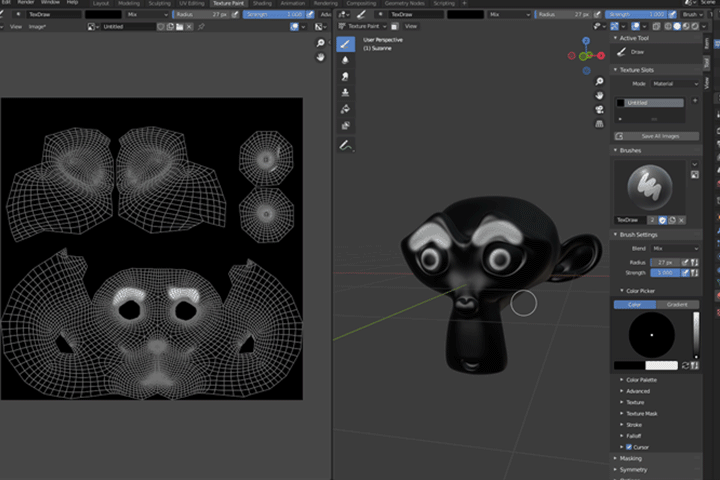Click the open image folder icon
The image size is (720, 480).
click(x=180, y=27)
